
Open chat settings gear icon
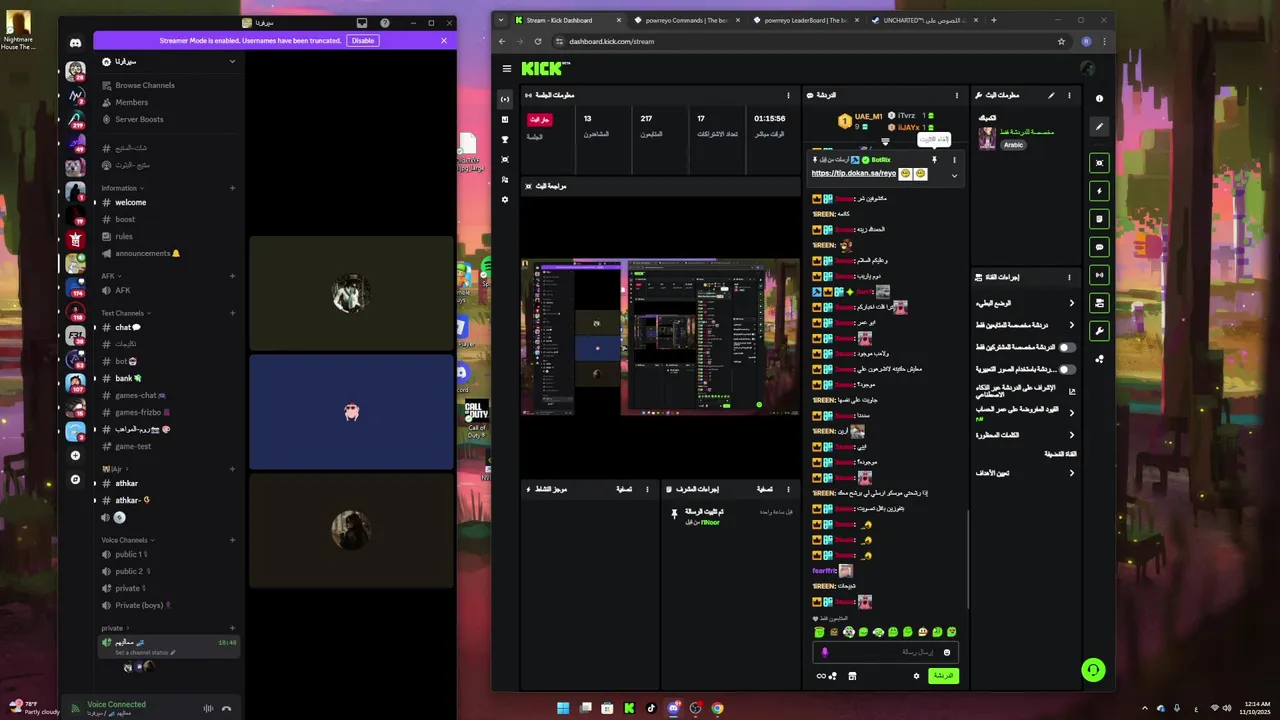coord(916,676)
